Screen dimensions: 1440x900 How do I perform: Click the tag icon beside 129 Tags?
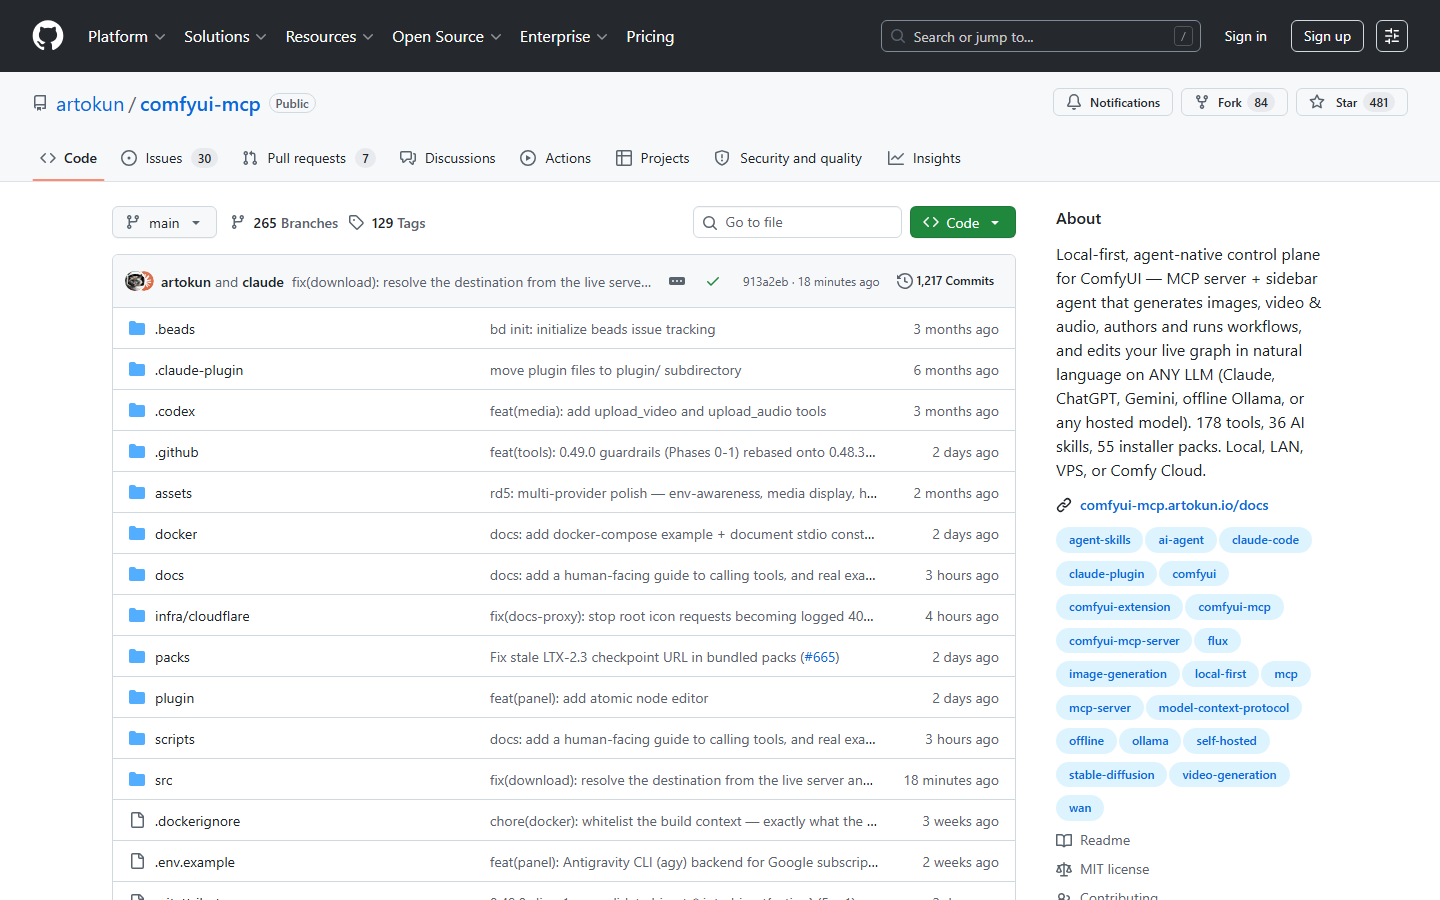tap(357, 223)
